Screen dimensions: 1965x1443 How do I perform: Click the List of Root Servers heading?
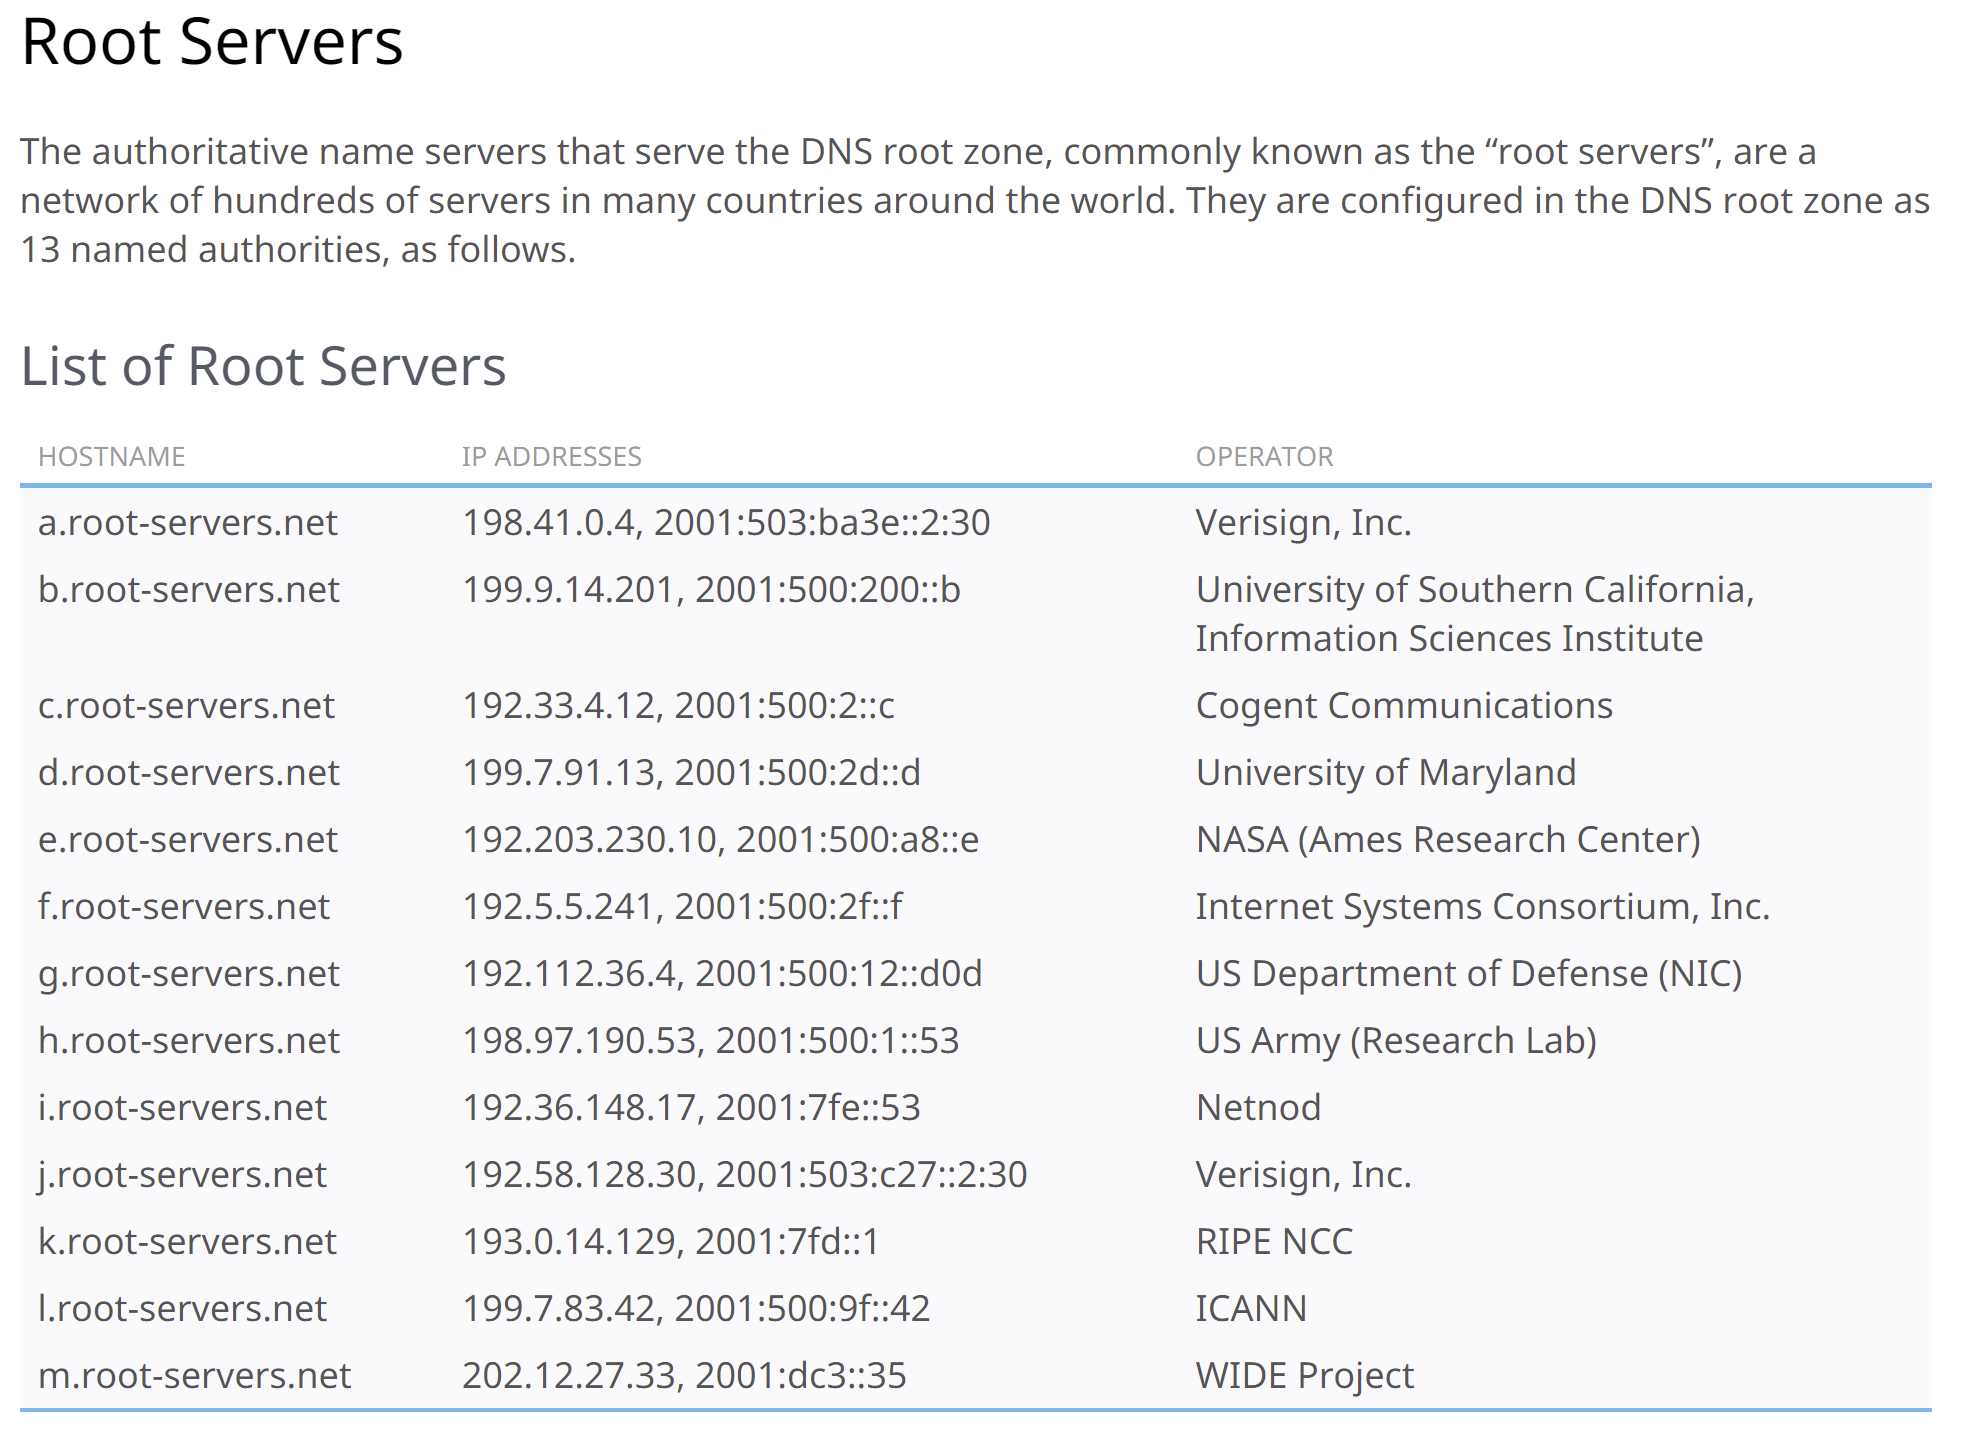263,366
